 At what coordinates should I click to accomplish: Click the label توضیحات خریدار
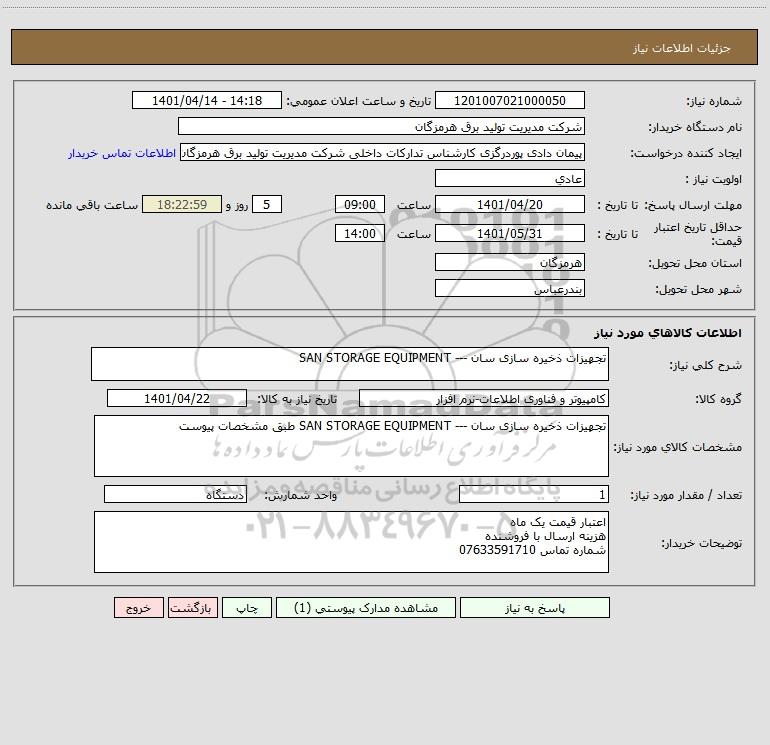[702, 543]
